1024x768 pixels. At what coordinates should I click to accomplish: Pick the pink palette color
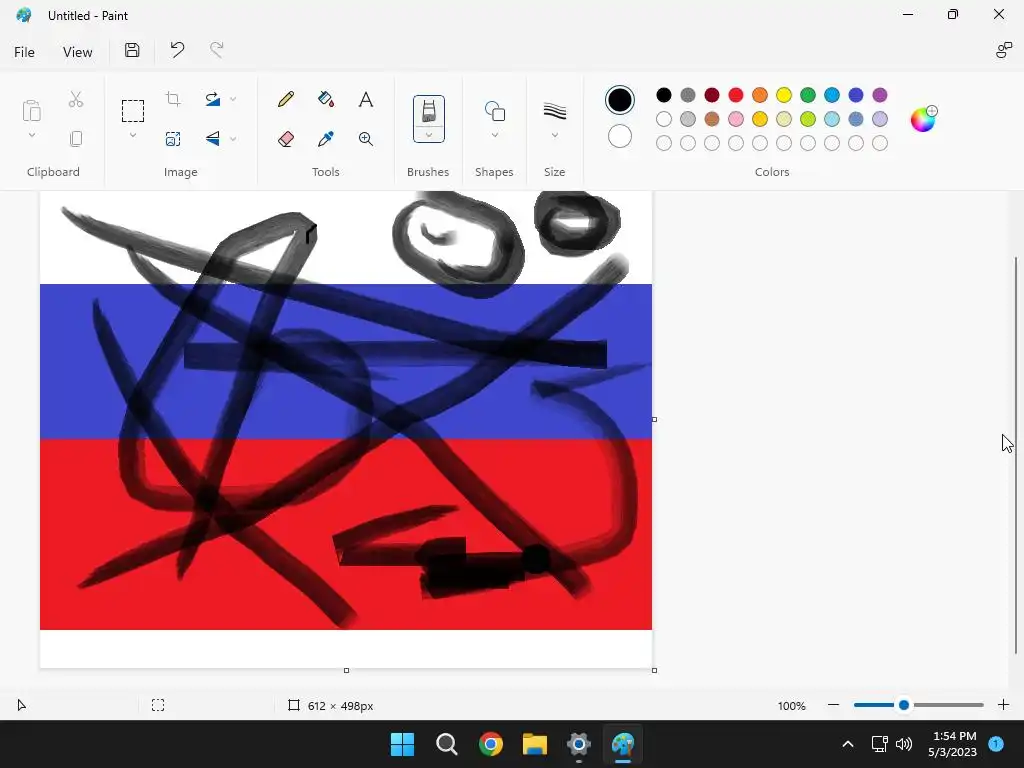click(x=735, y=119)
